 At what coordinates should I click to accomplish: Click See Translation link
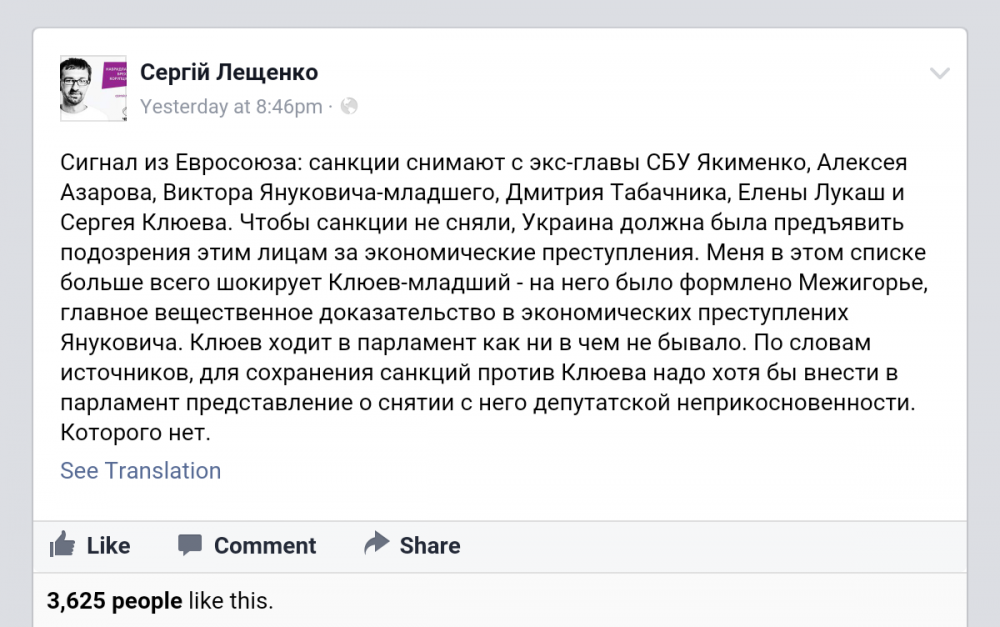tap(140, 471)
